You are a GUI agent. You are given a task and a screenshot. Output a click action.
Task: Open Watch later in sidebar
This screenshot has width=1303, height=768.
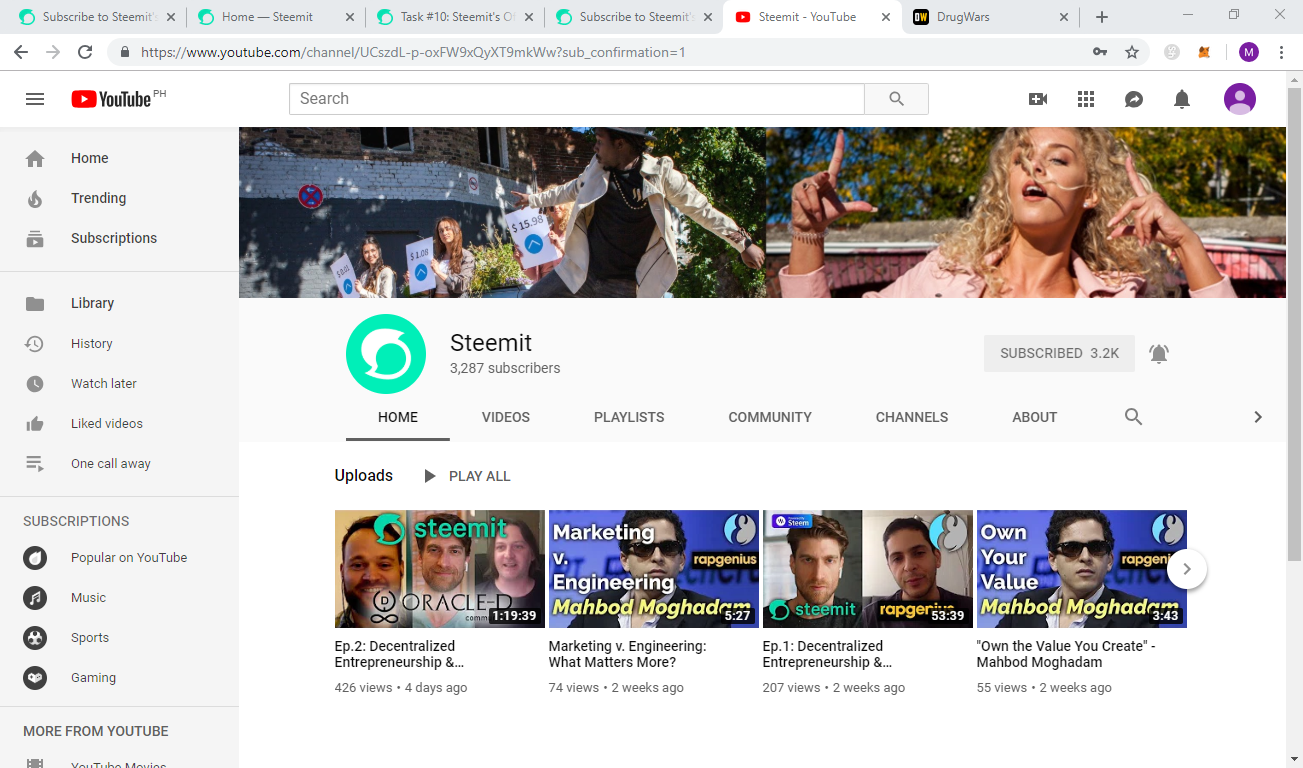120,383
